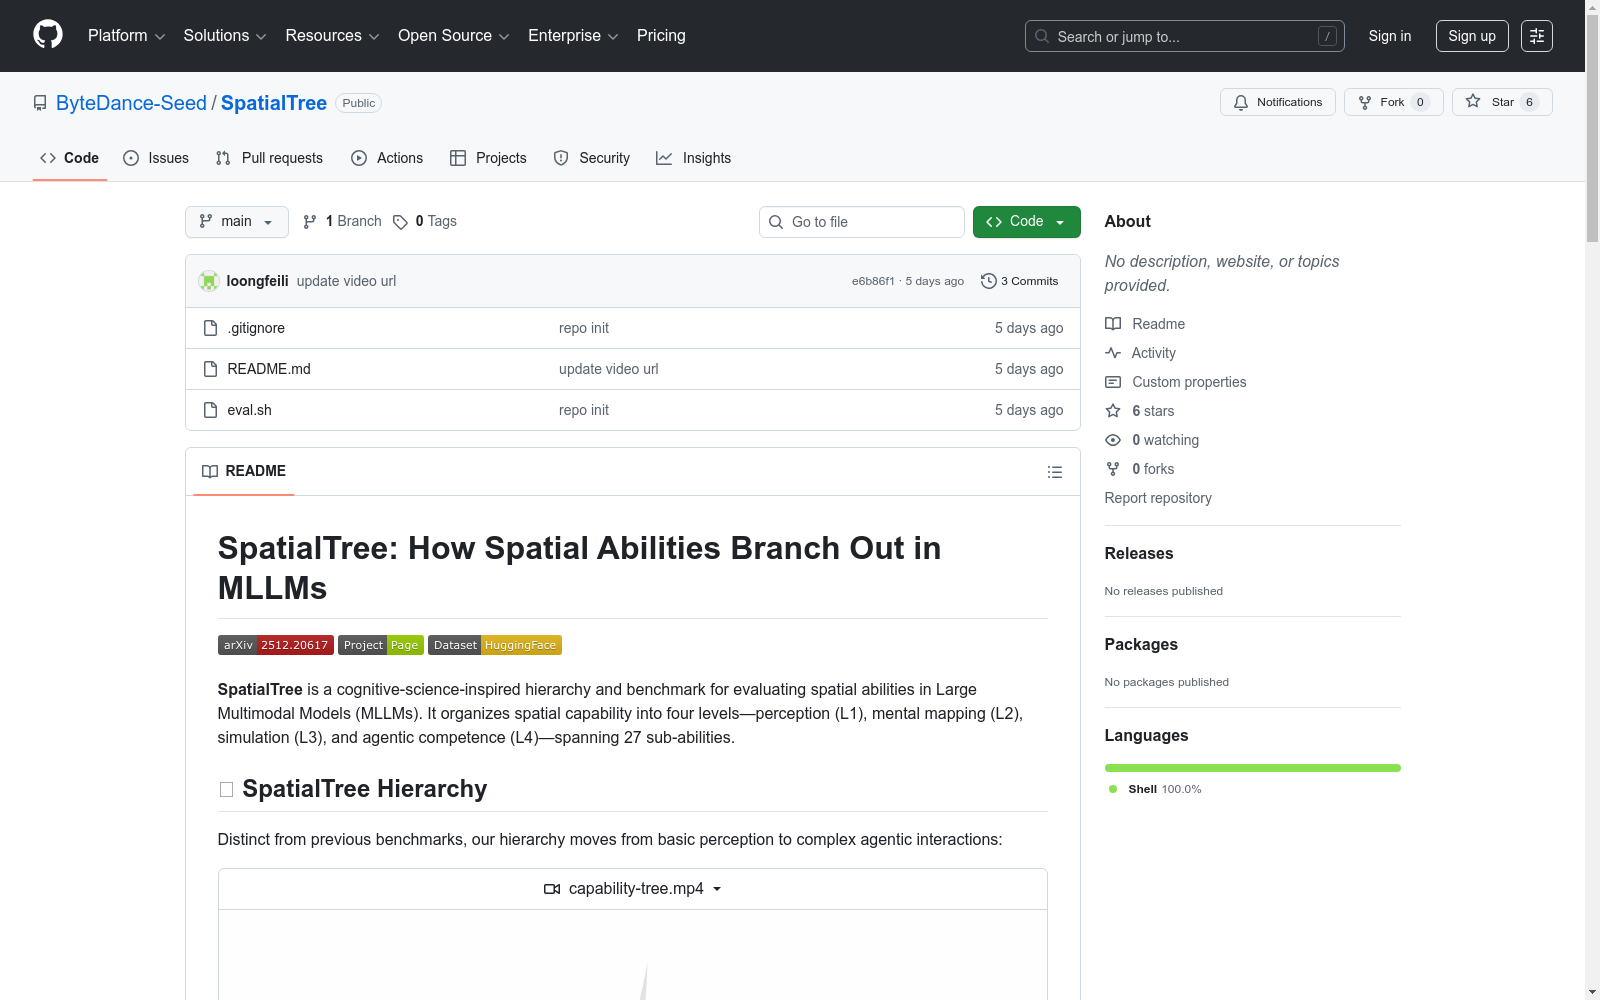Click the Sign up button

pyautogui.click(x=1472, y=36)
